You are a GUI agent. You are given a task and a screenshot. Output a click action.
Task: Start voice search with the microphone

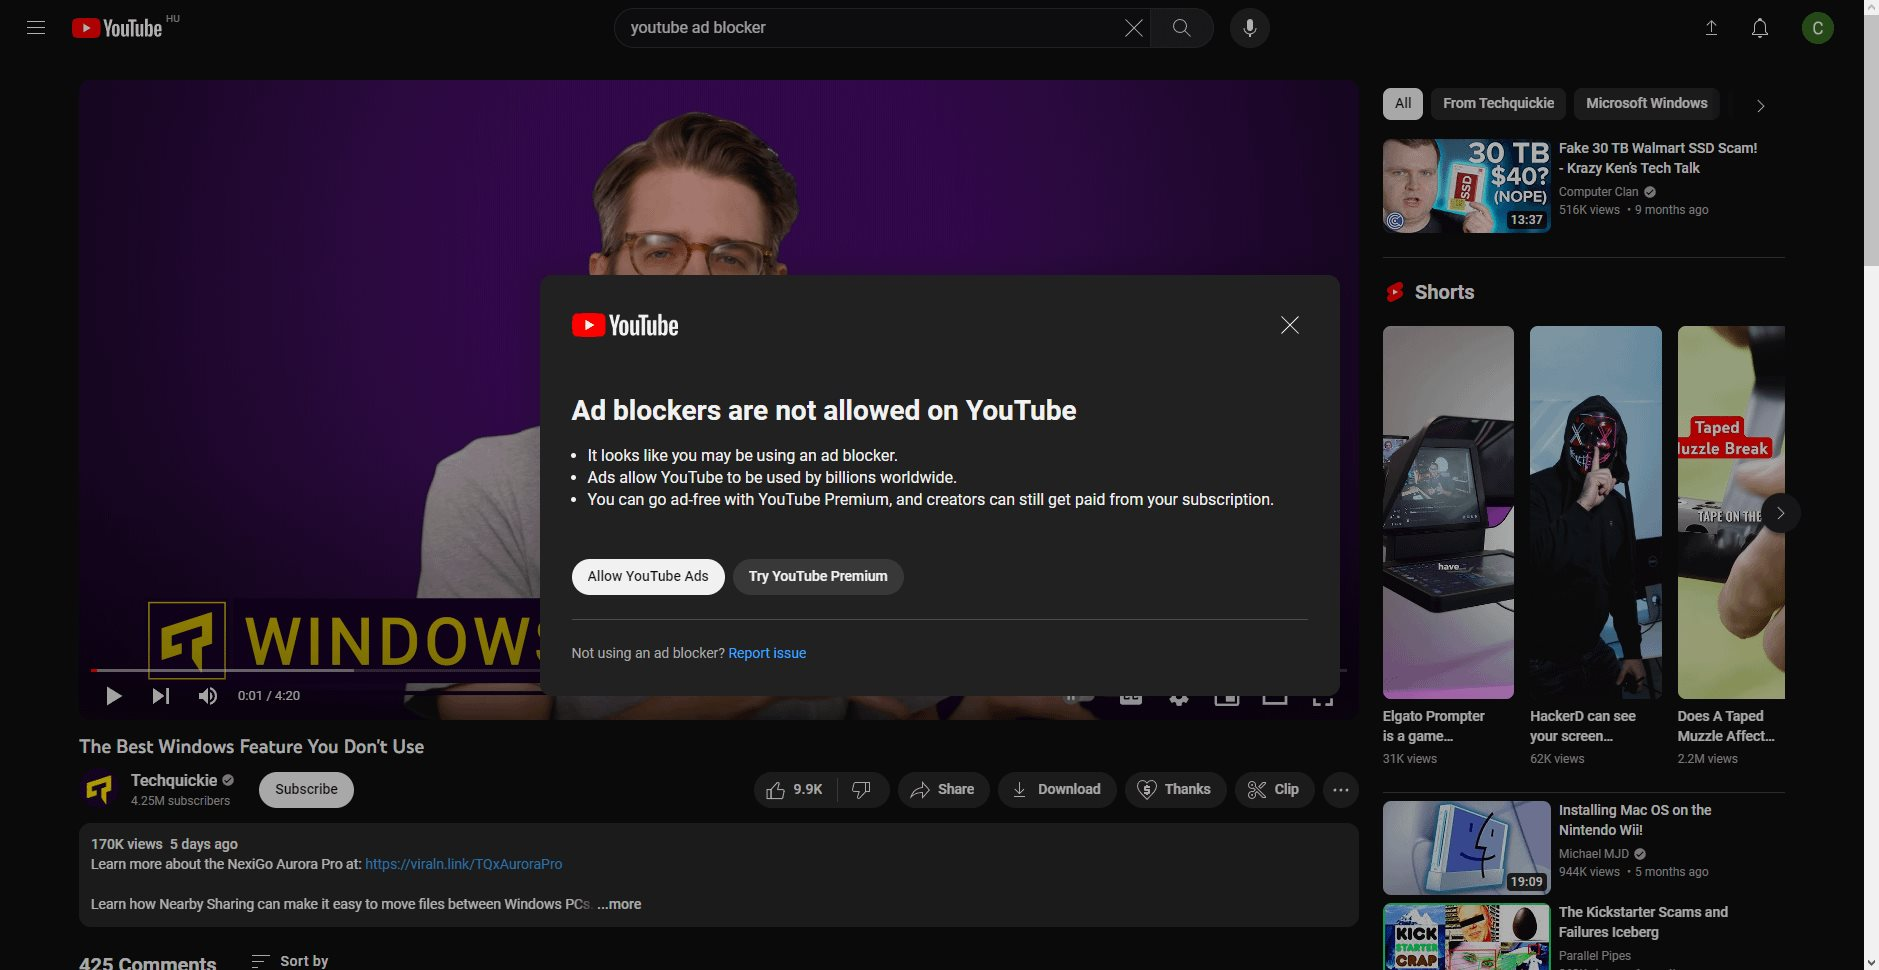[1249, 28]
